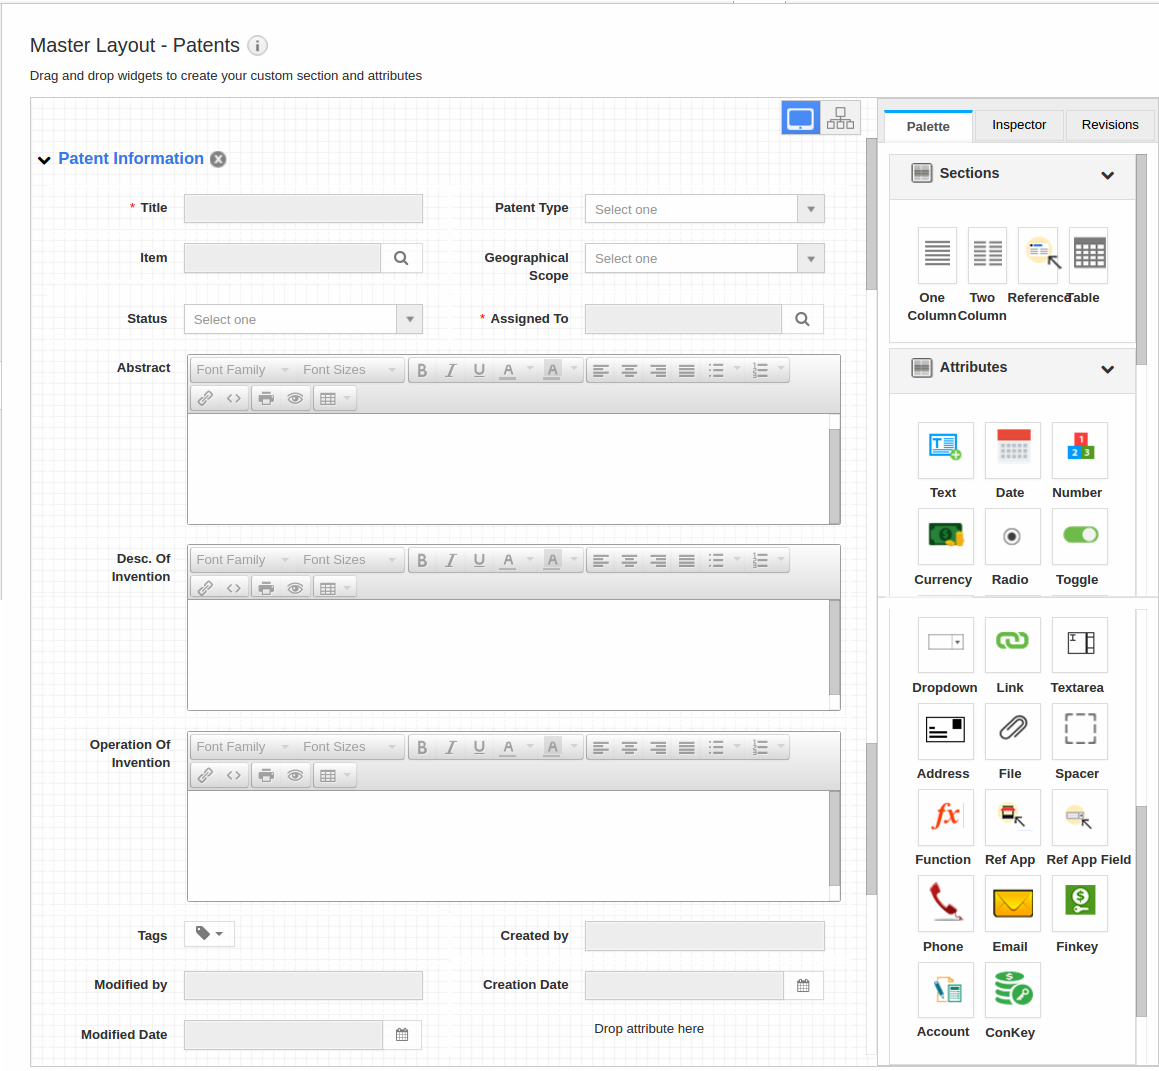Pick the Phone attribute widget
The height and width of the screenshot is (1071, 1159).
(945, 903)
